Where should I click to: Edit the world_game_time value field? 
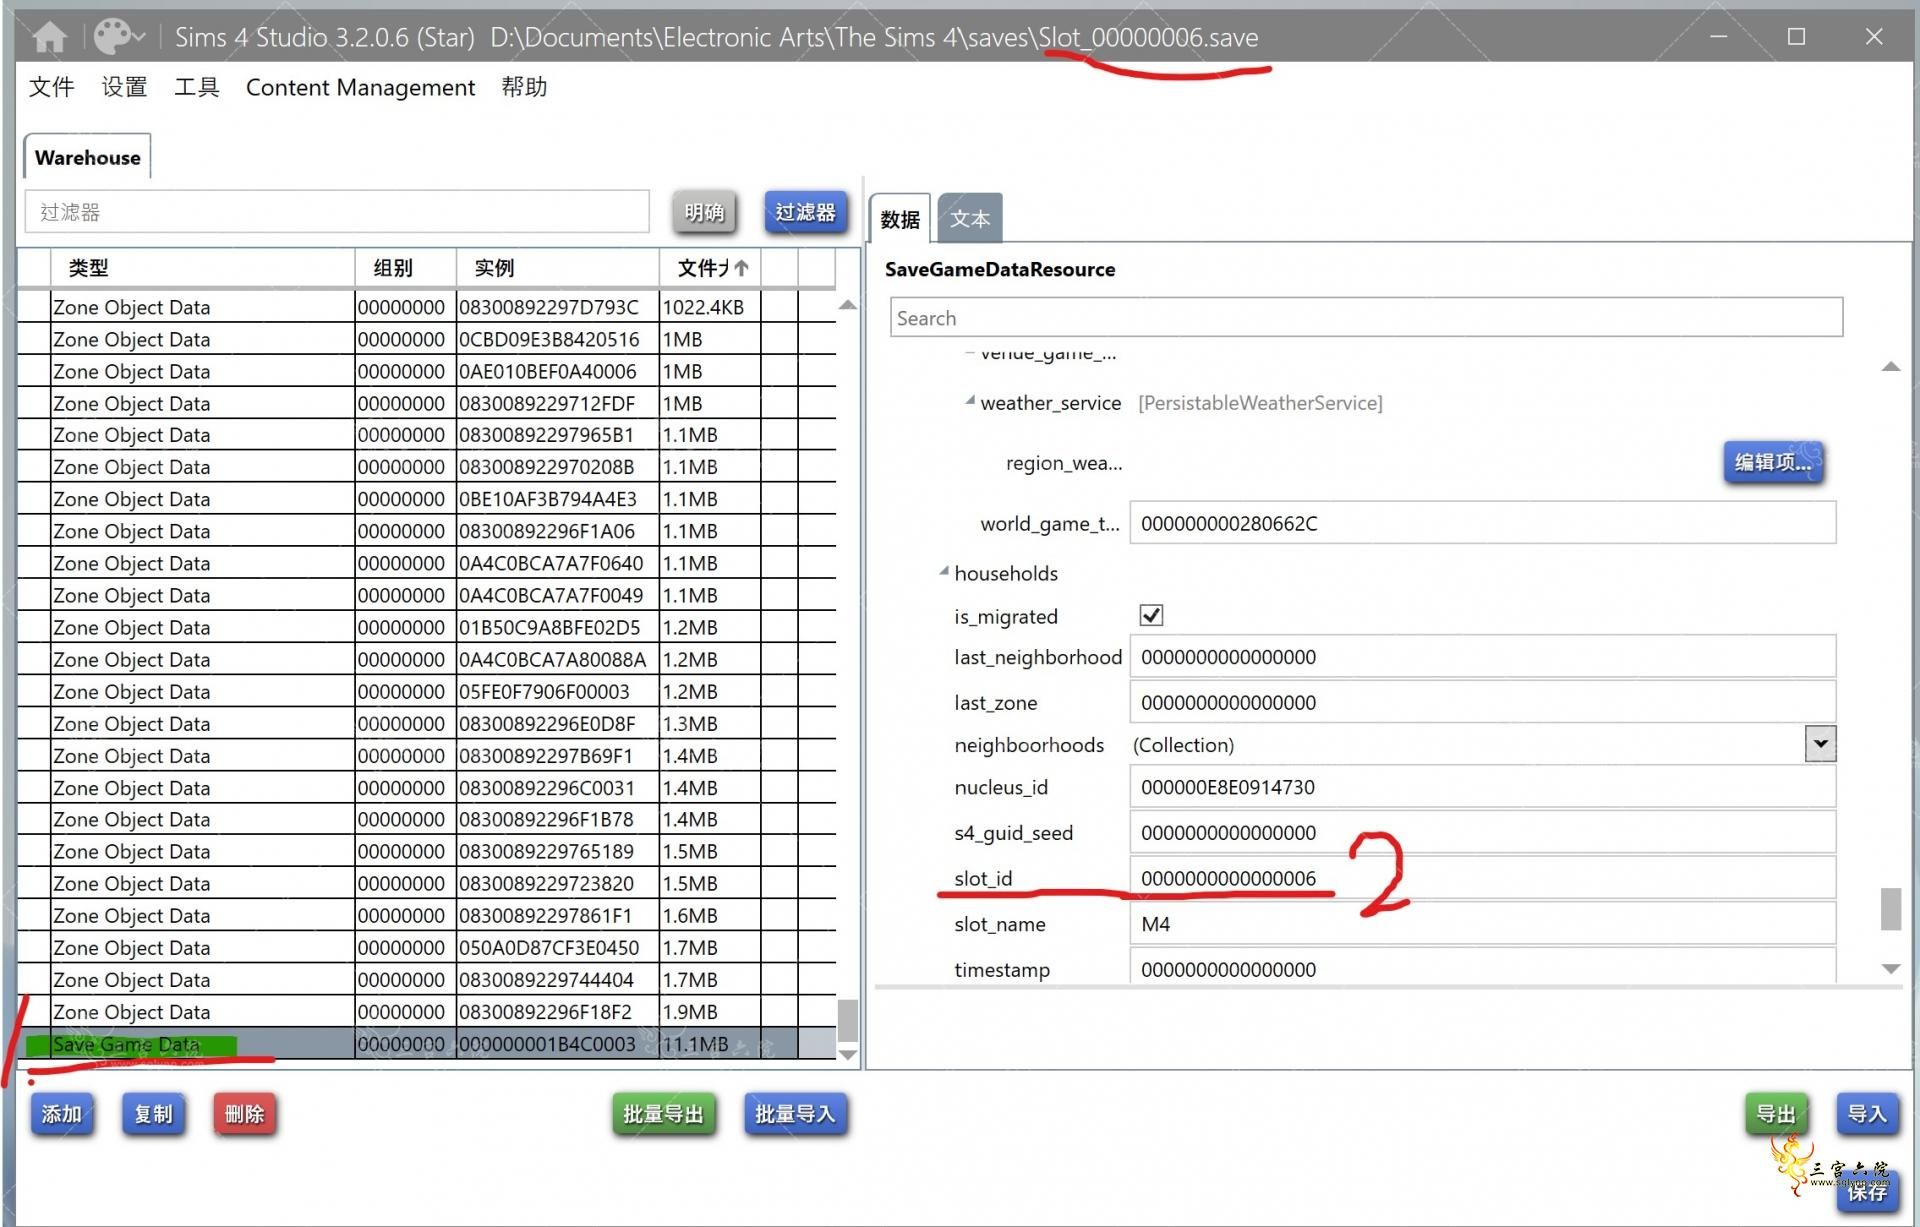click(1482, 523)
